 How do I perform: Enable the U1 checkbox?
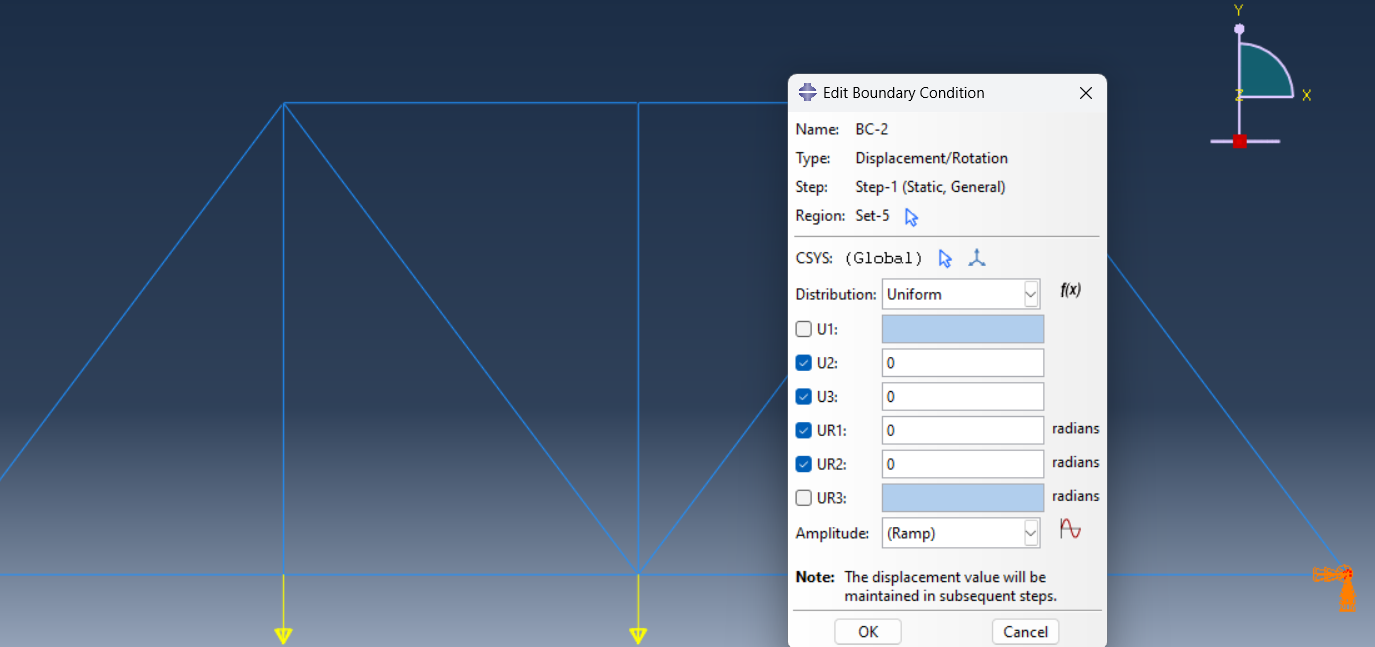[804, 329]
